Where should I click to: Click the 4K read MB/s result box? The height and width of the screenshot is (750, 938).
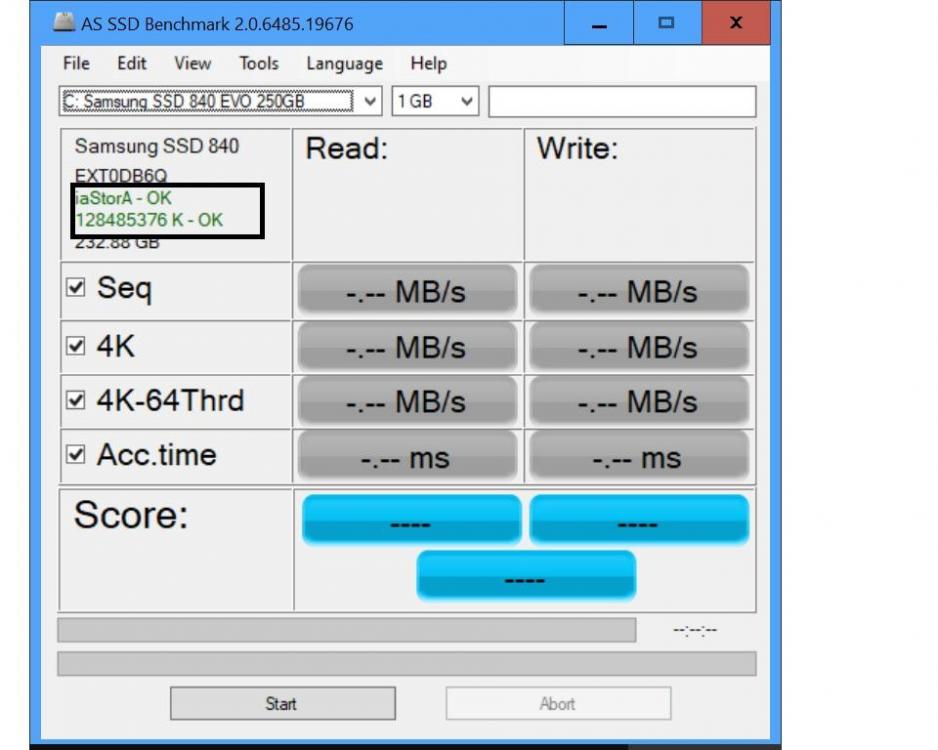click(407, 346)
